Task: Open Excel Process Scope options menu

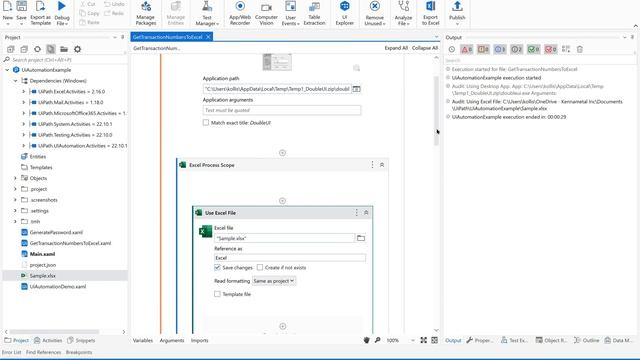Action: click(x=372, y=164)
